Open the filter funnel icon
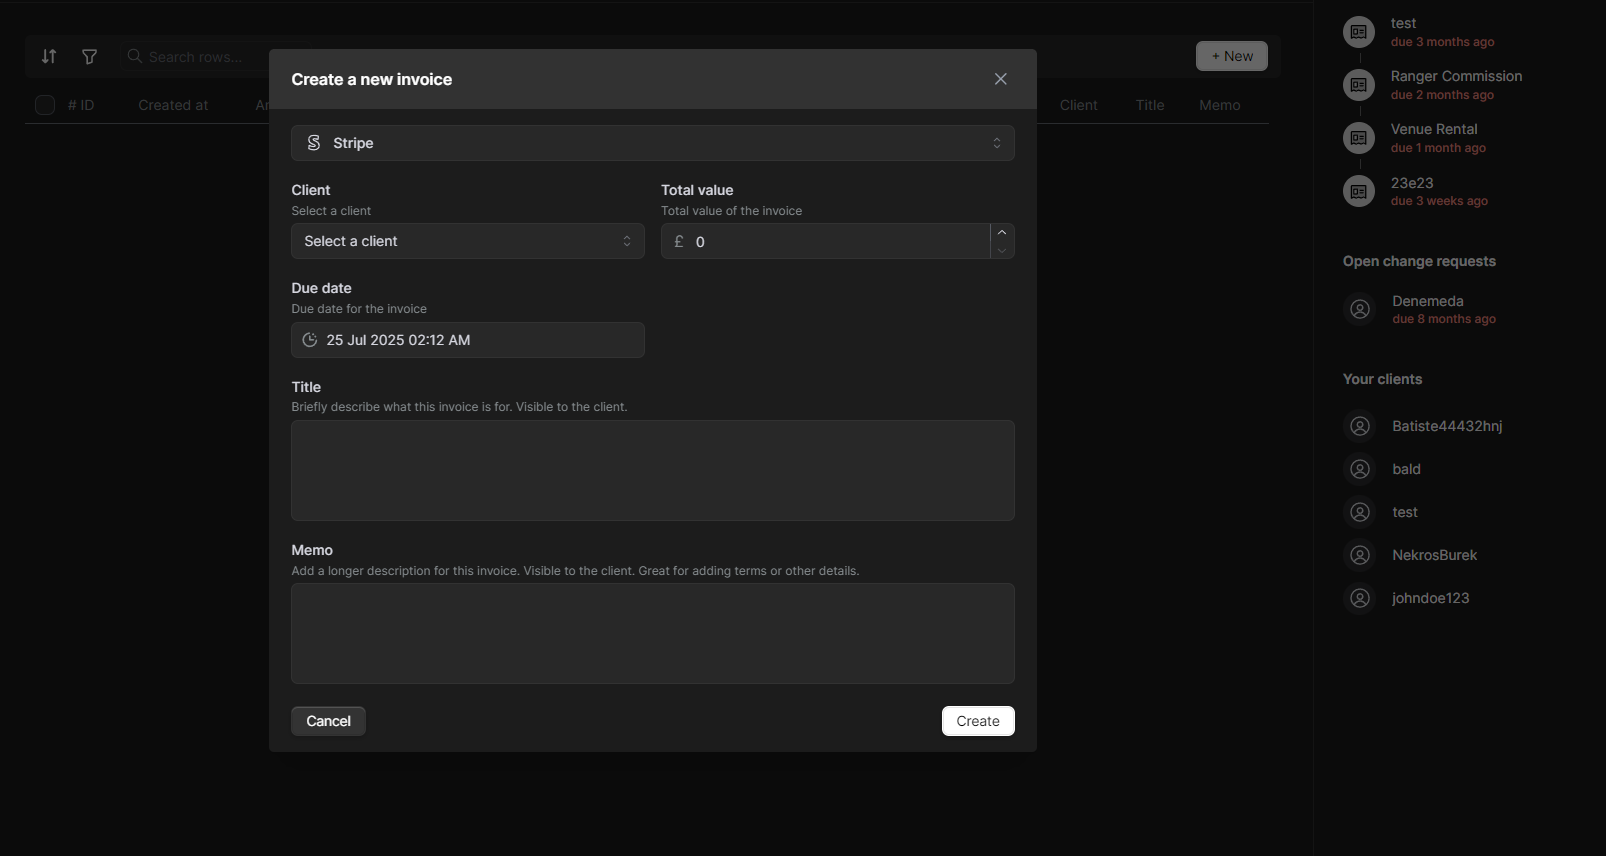1606x856 pixels. 90,56
